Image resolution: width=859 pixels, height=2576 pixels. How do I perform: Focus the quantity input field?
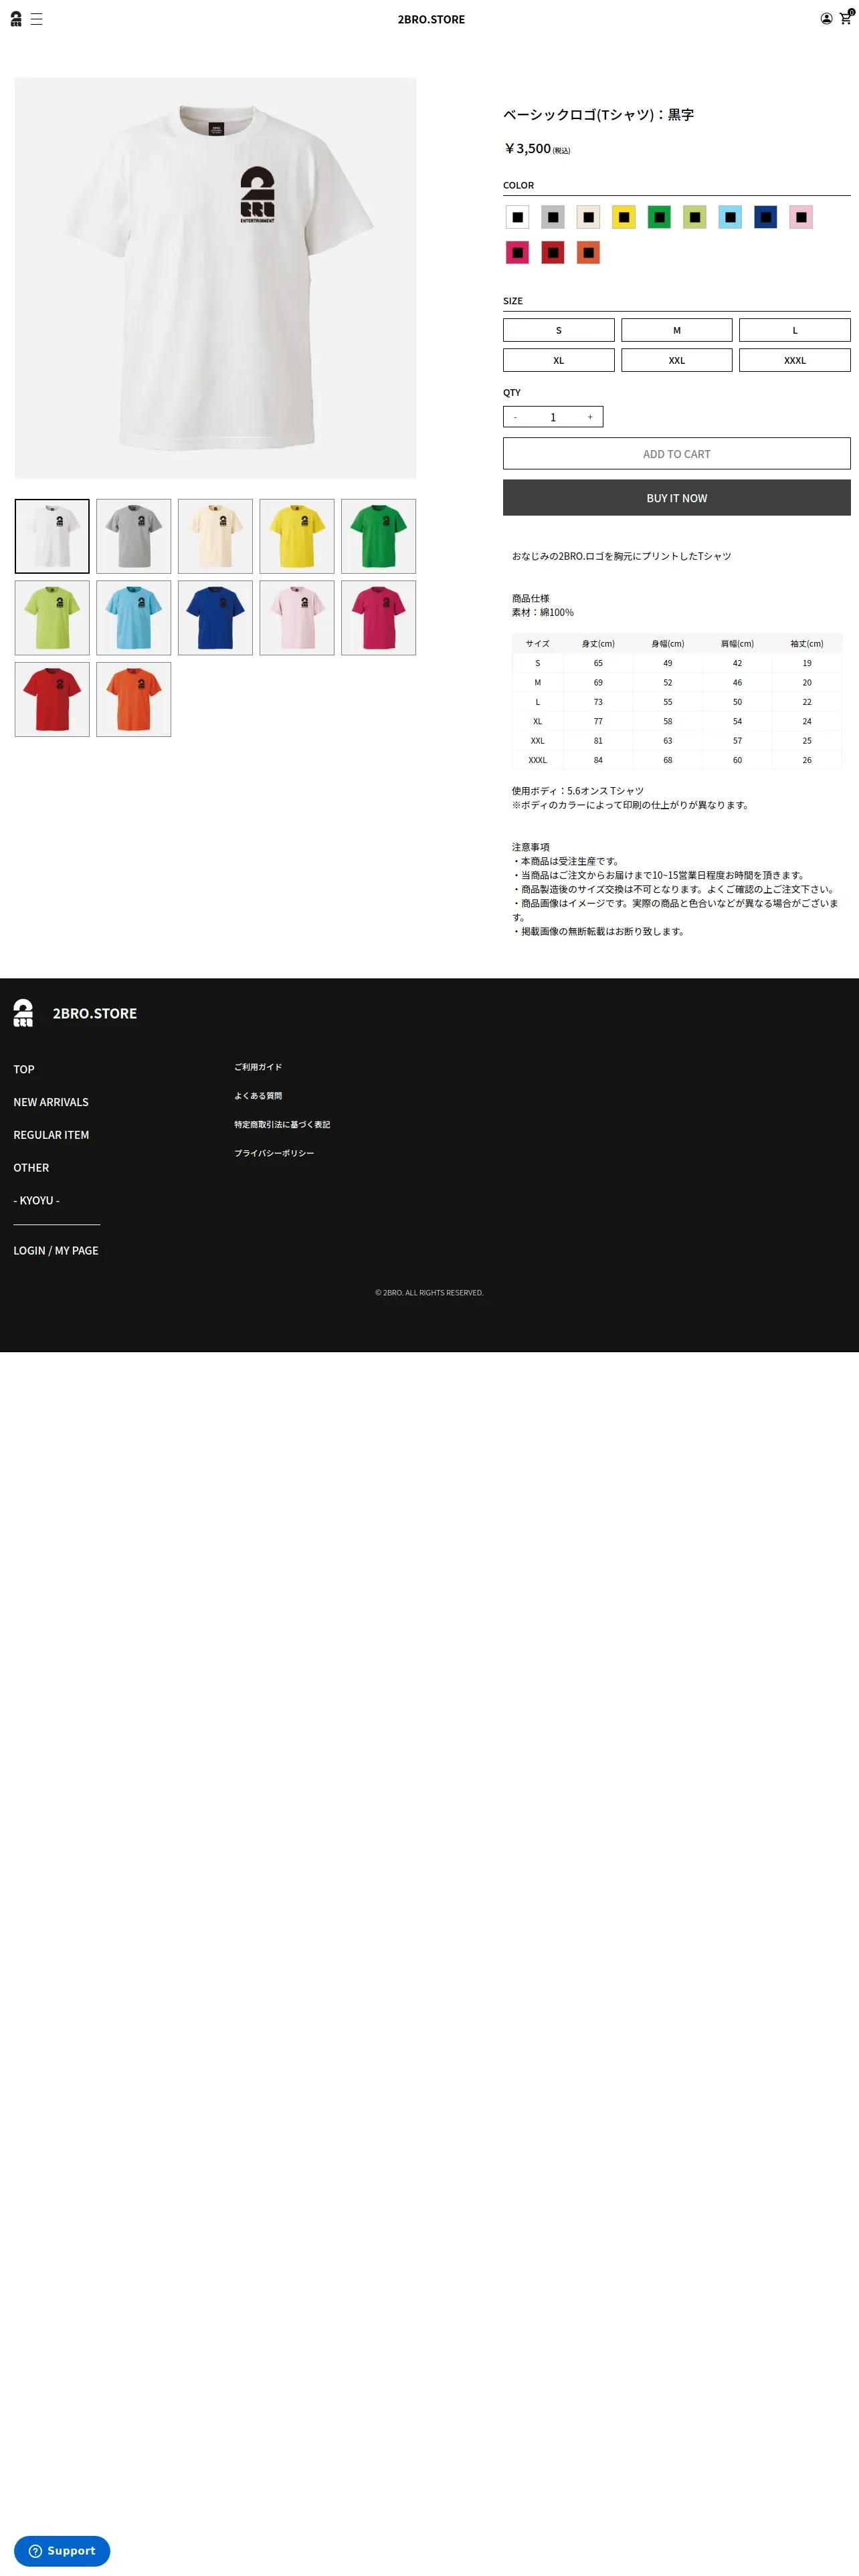point(553,417)
